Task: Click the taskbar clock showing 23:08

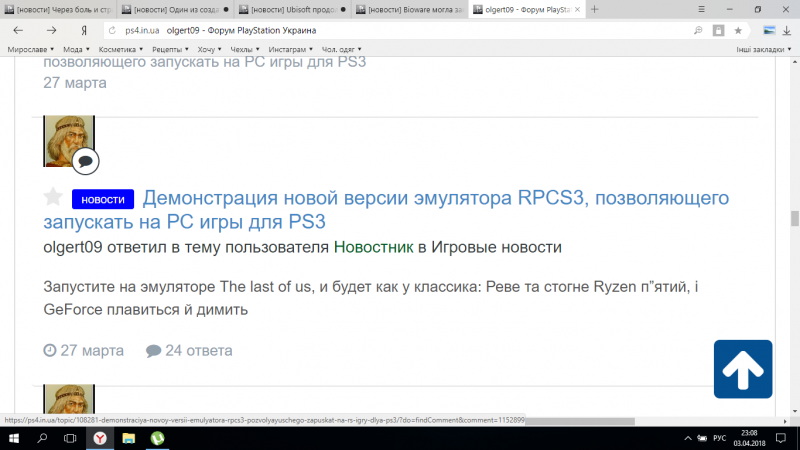Action: [749, 438]
